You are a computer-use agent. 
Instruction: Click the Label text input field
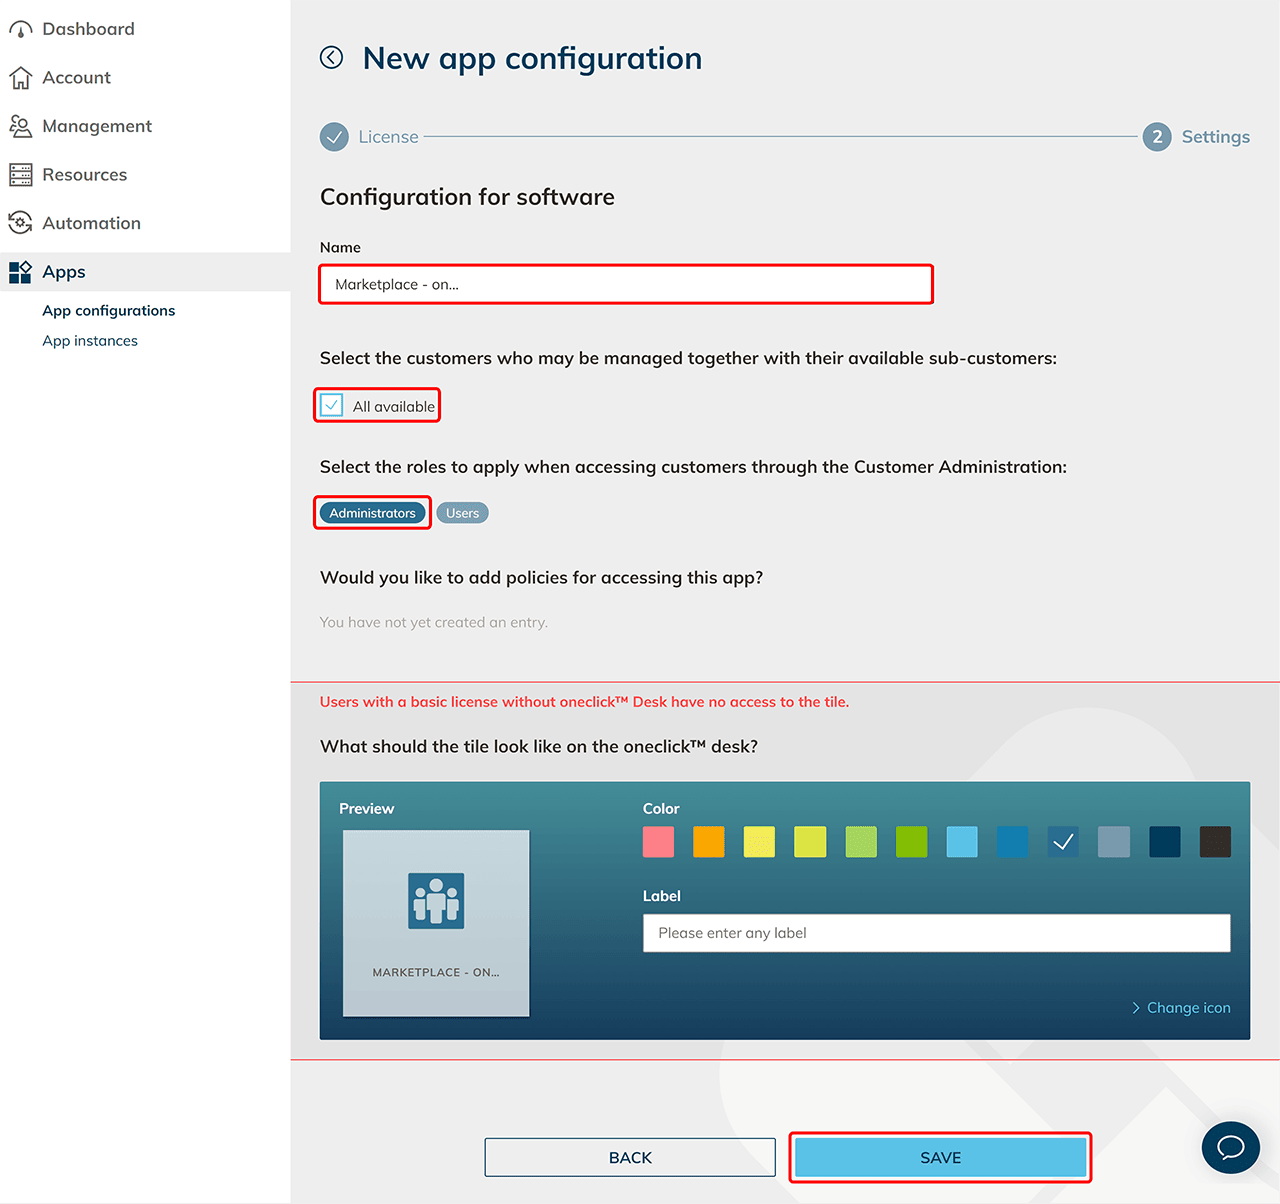(936, 933)
